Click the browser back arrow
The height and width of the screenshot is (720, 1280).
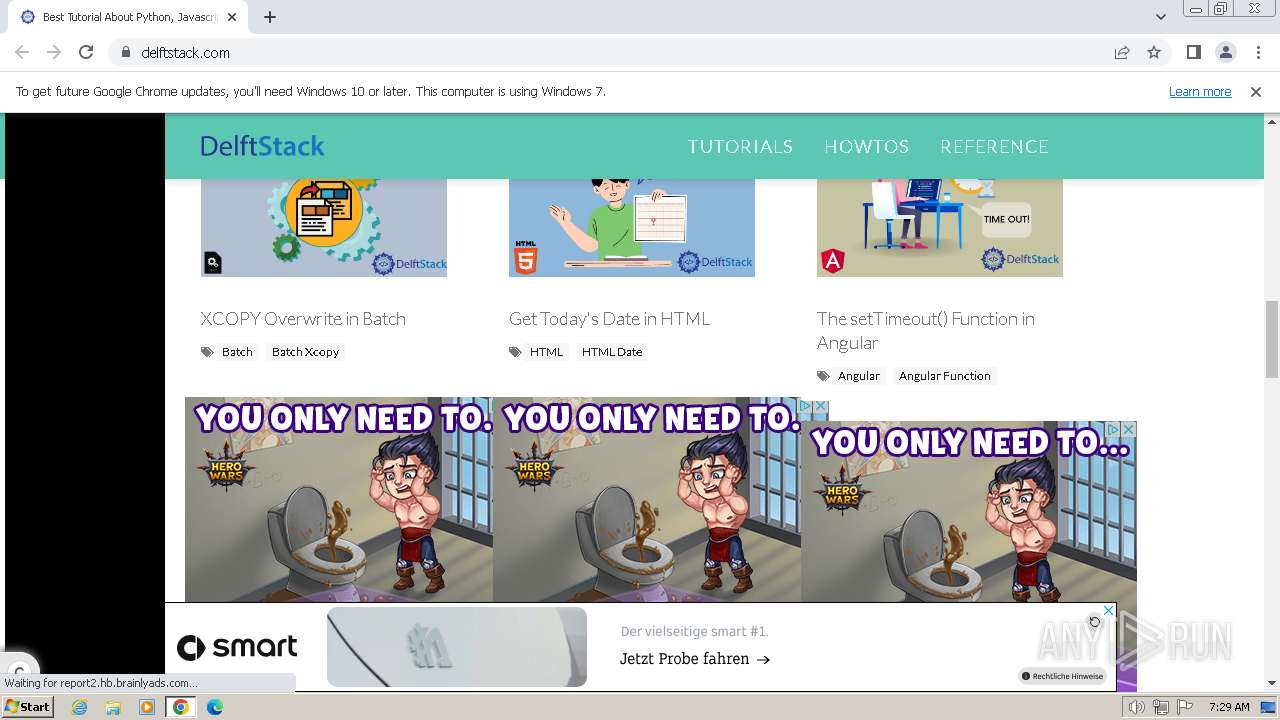pos(22,52)
